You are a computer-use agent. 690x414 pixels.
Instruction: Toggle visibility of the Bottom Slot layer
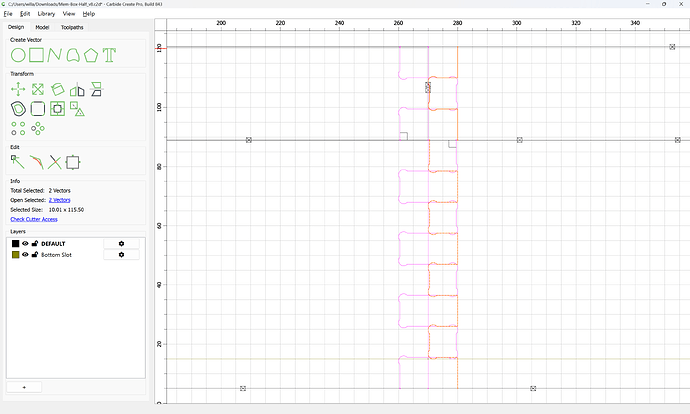25,254
